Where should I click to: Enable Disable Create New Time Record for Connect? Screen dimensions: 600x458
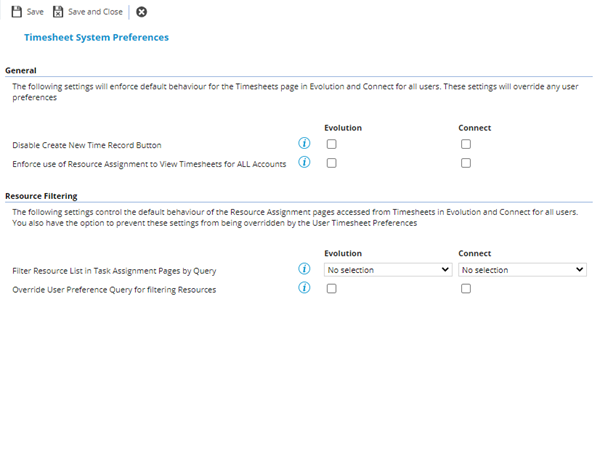coord(466,145)
